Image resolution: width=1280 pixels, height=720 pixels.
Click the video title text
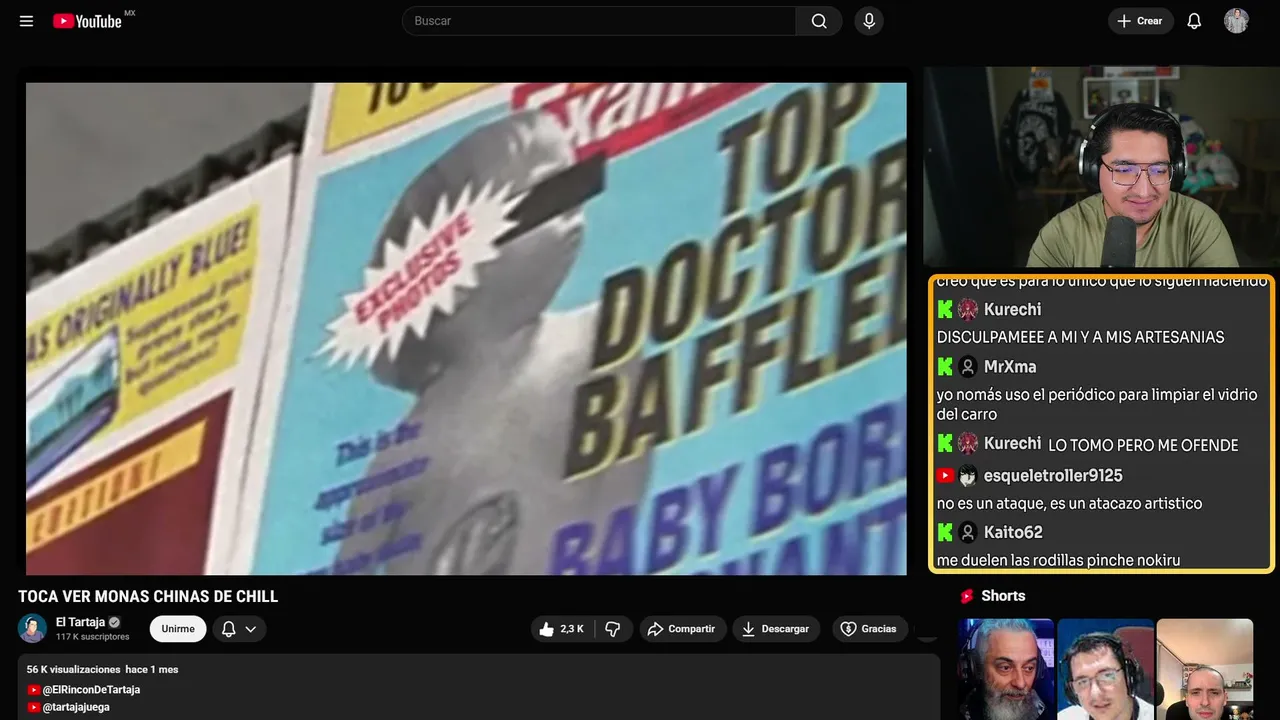[x=148, y=597]
